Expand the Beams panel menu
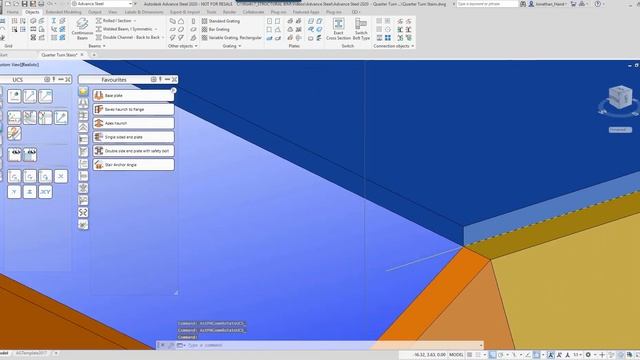Viewport: 640px width, 360px height. click(x=97, y=46)
